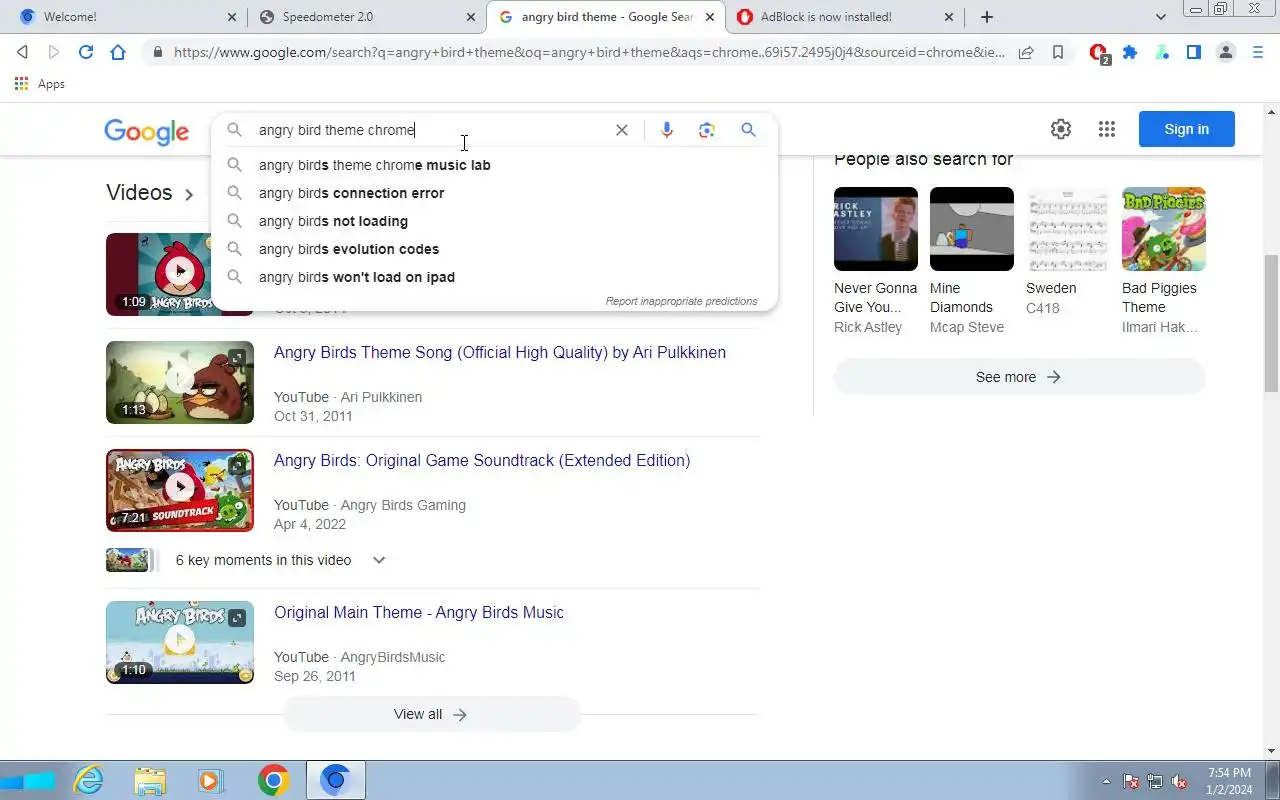1280x800 pixels.
Task: Open the Mine Diamonds card
Action: pyautogui.click(x=972, y=261)
